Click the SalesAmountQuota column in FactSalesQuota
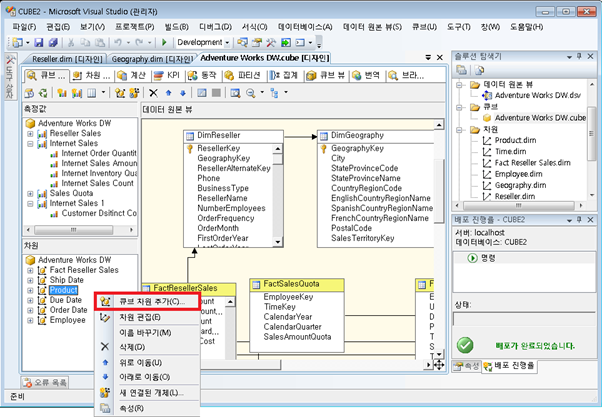 (x=297, y=337)
